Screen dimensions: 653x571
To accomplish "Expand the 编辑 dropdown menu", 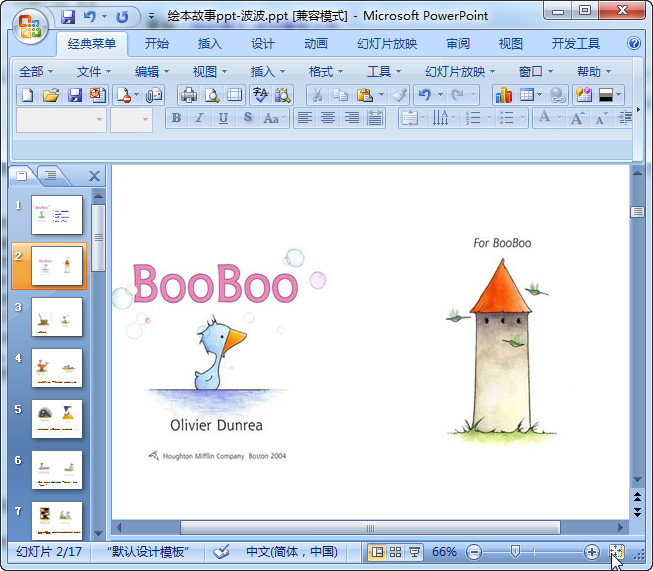I will tap(152, 72).
